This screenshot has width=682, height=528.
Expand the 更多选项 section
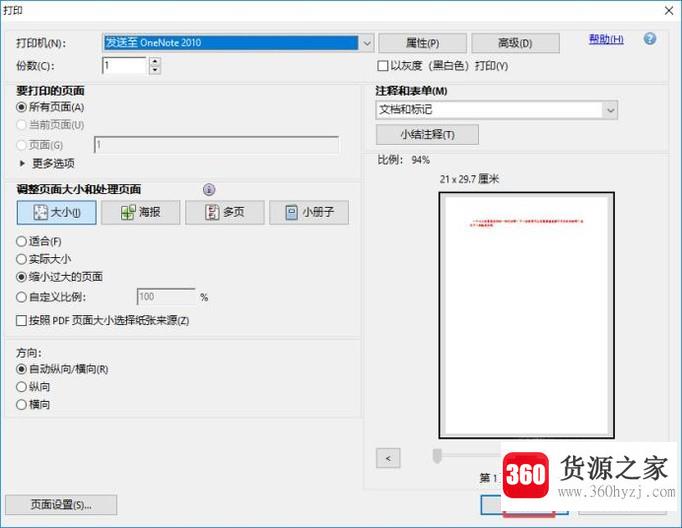(47, 164)
